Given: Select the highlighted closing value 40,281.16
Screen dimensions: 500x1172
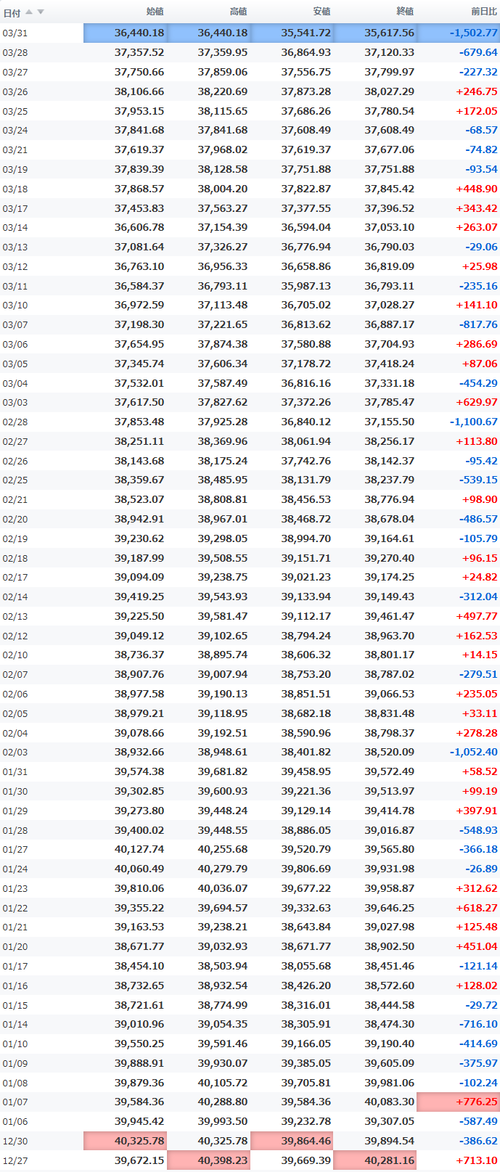Looking at the screenshot, I should click(375, 1160).
